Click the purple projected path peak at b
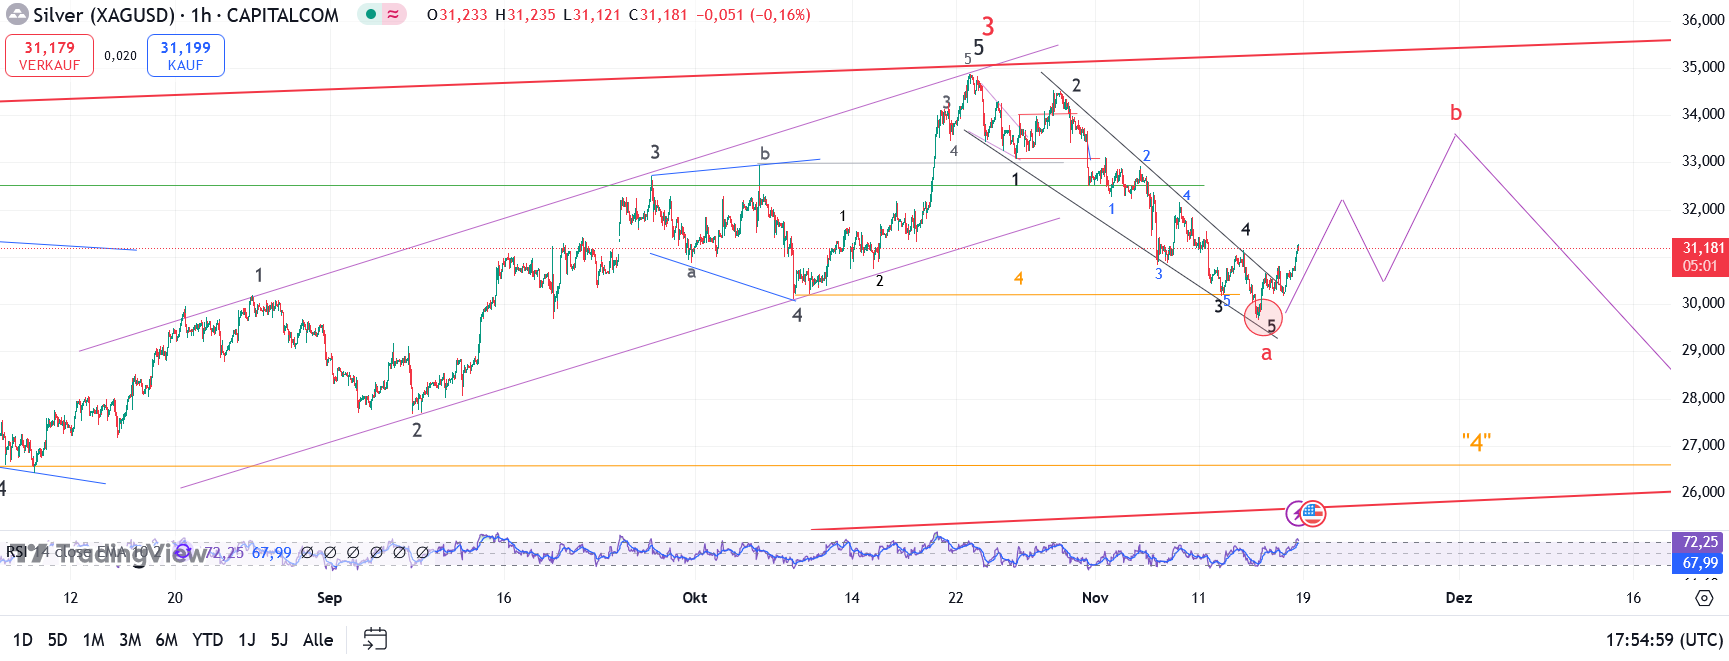The image size is (1729, 661). [x=1456, y=134]
